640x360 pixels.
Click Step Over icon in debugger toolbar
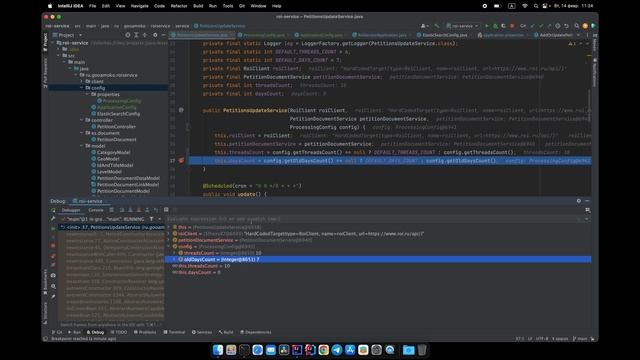pyautogui.click(x=122, y=210)
